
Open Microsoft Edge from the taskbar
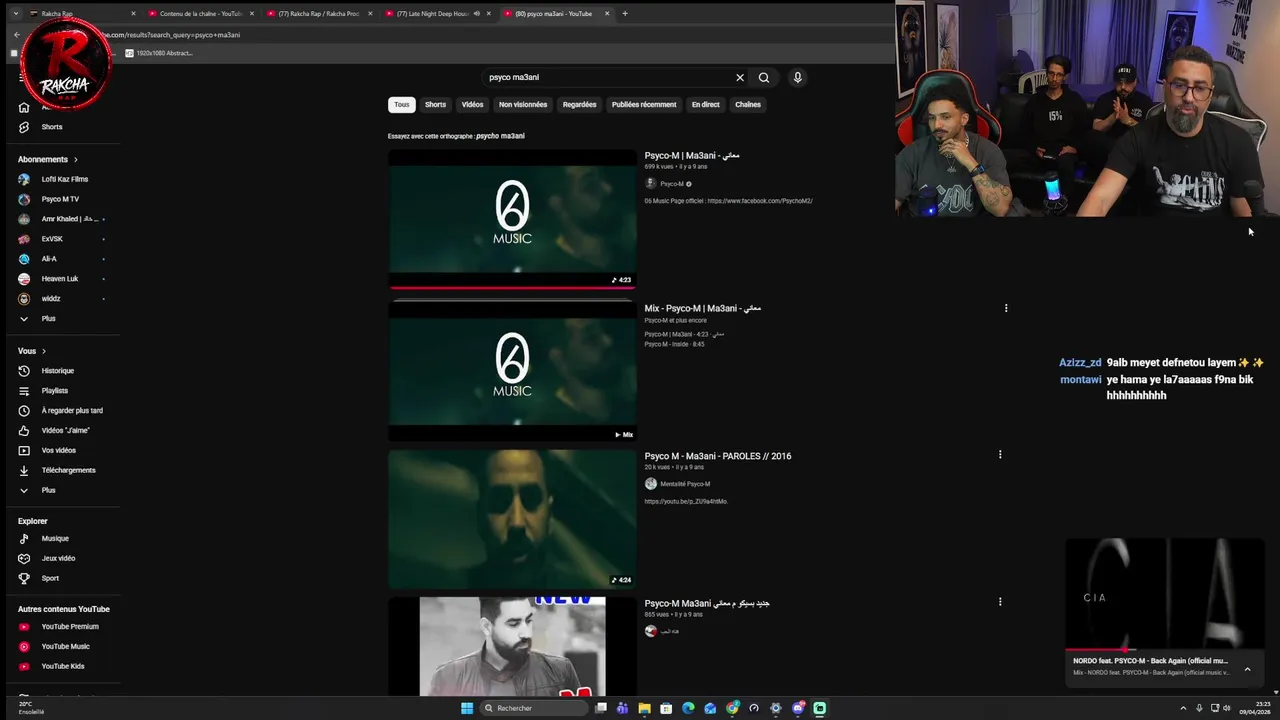(688, 708)
